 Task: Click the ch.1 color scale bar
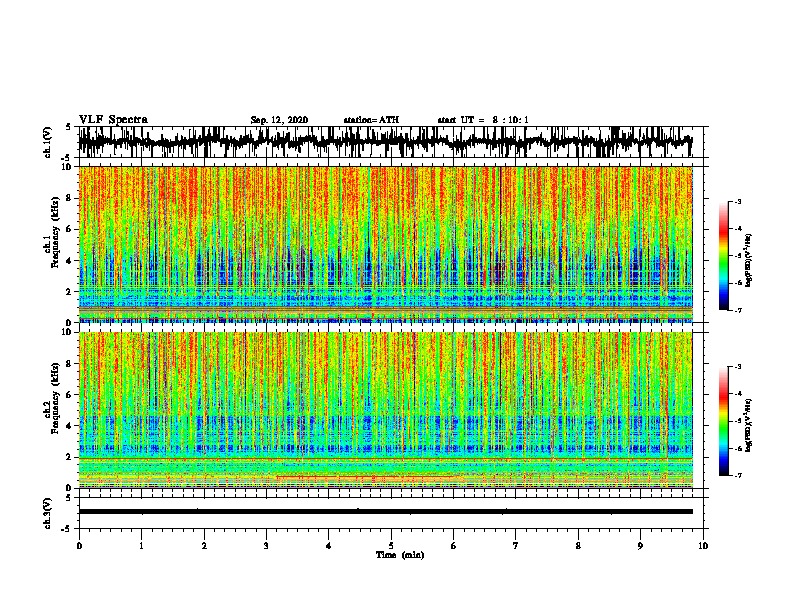(x=723, y=256)
